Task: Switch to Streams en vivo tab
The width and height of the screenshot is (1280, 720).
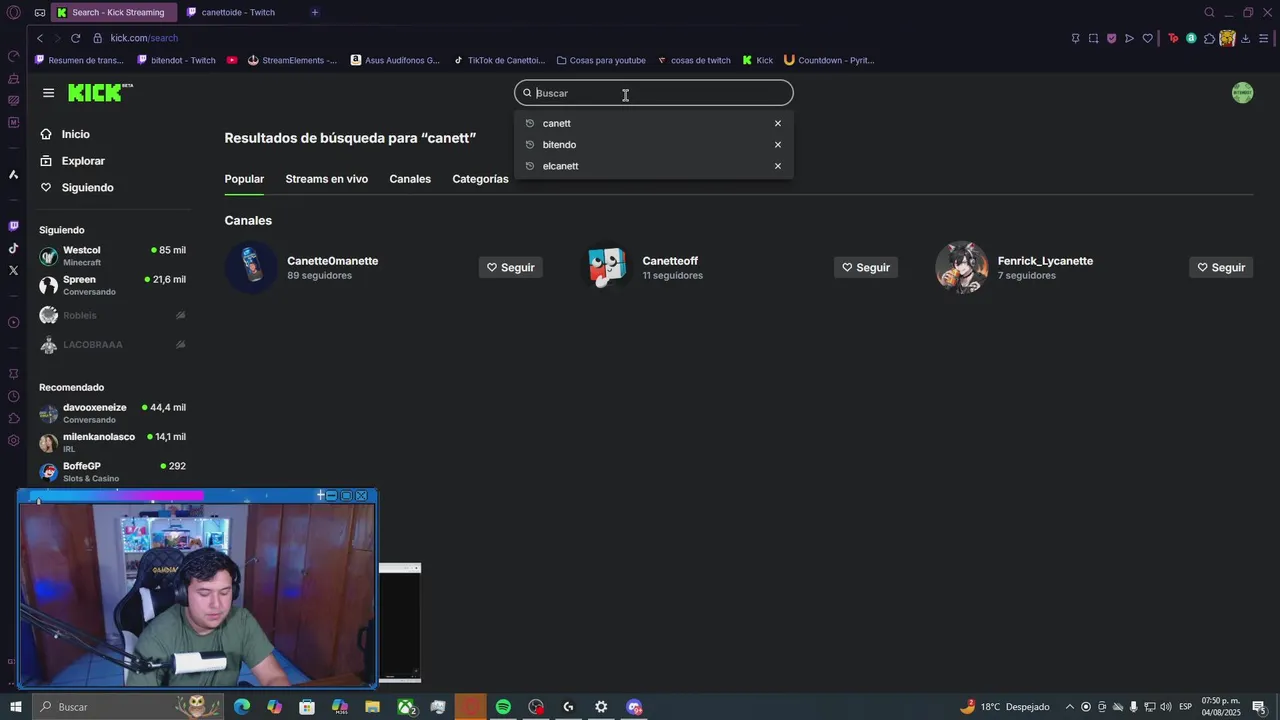Action: [x=326, y=179]
